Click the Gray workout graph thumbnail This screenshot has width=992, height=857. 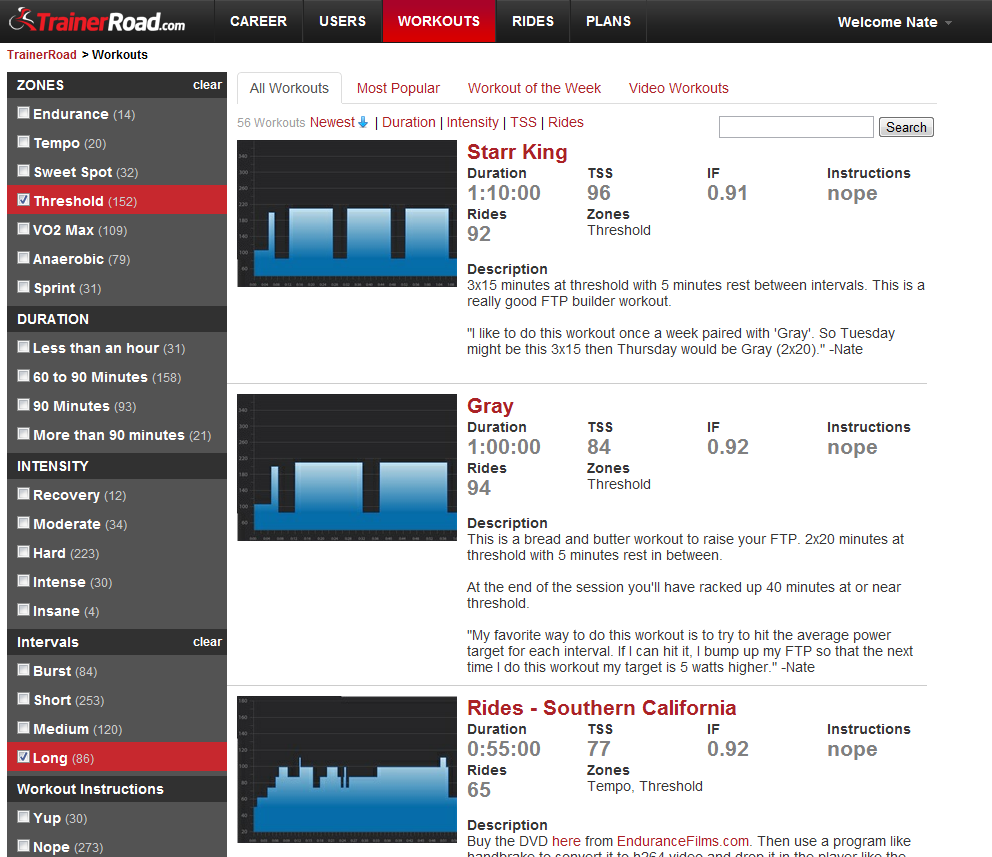click(347, 467)
